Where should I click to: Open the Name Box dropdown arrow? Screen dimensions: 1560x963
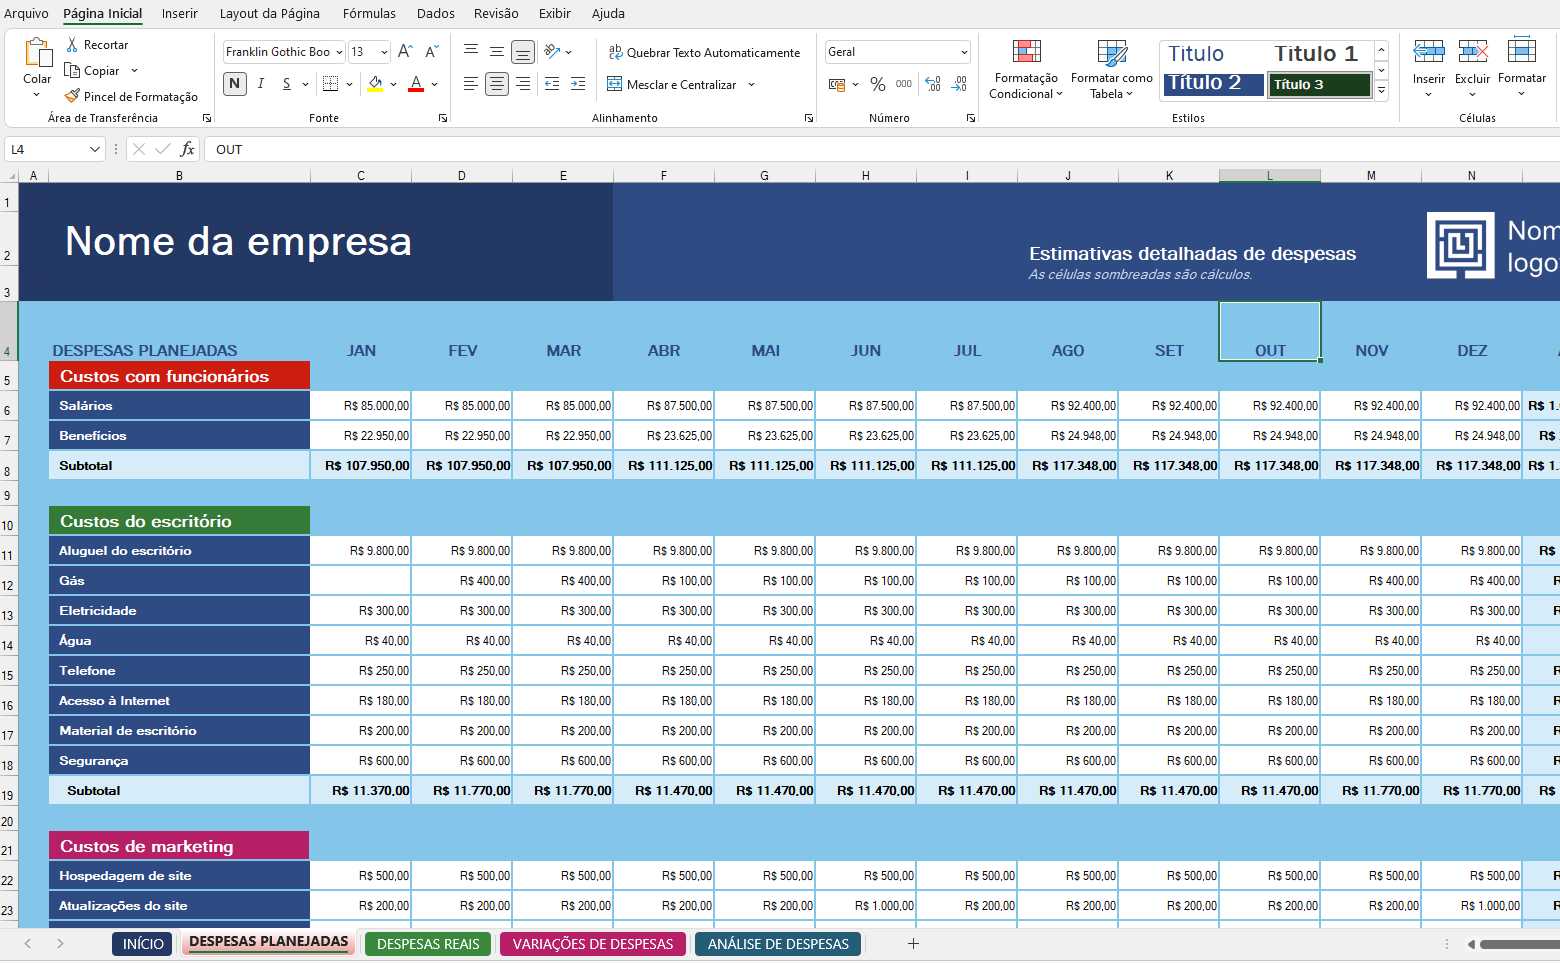tap(95, 150)
